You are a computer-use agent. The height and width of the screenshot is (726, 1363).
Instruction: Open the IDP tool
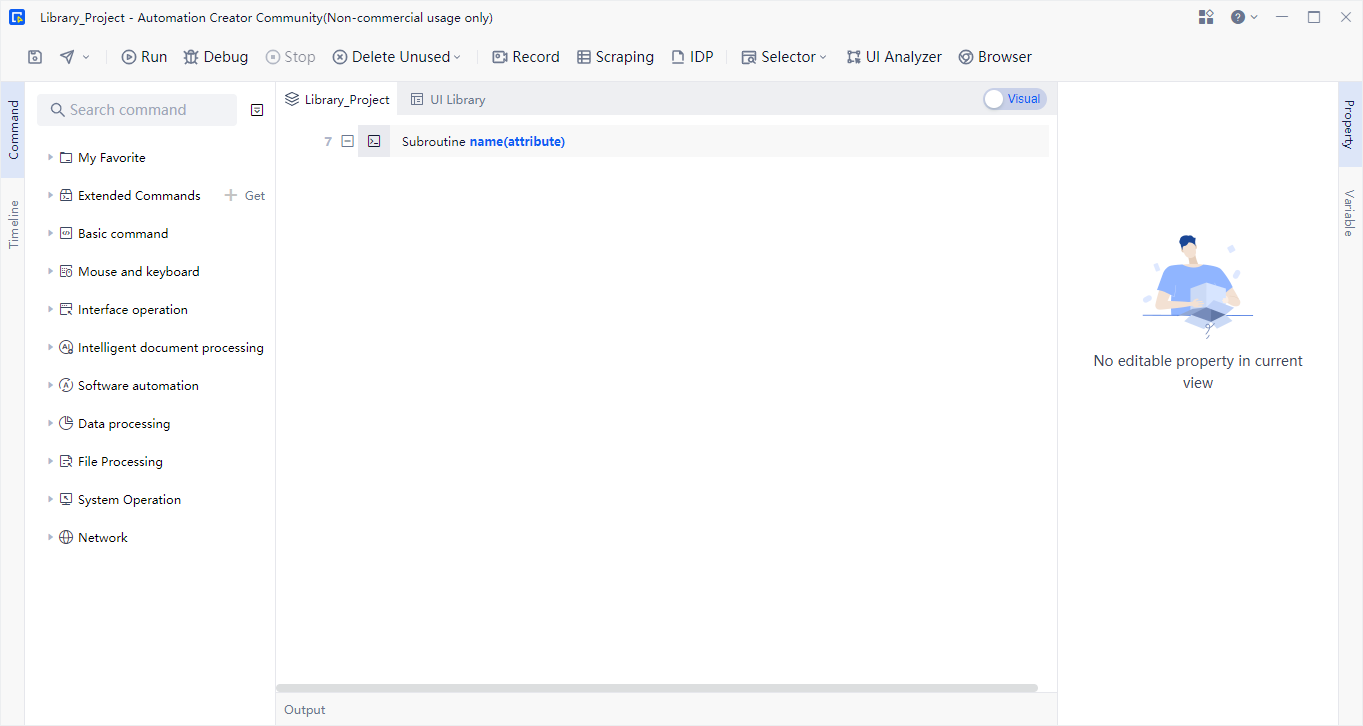(692, 57)
